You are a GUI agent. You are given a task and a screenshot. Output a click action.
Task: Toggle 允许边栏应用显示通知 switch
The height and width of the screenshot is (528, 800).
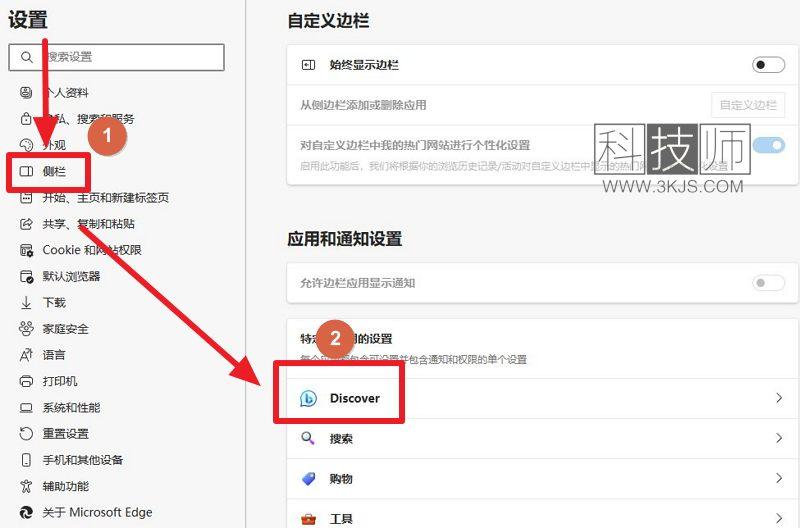click(768, 283)
